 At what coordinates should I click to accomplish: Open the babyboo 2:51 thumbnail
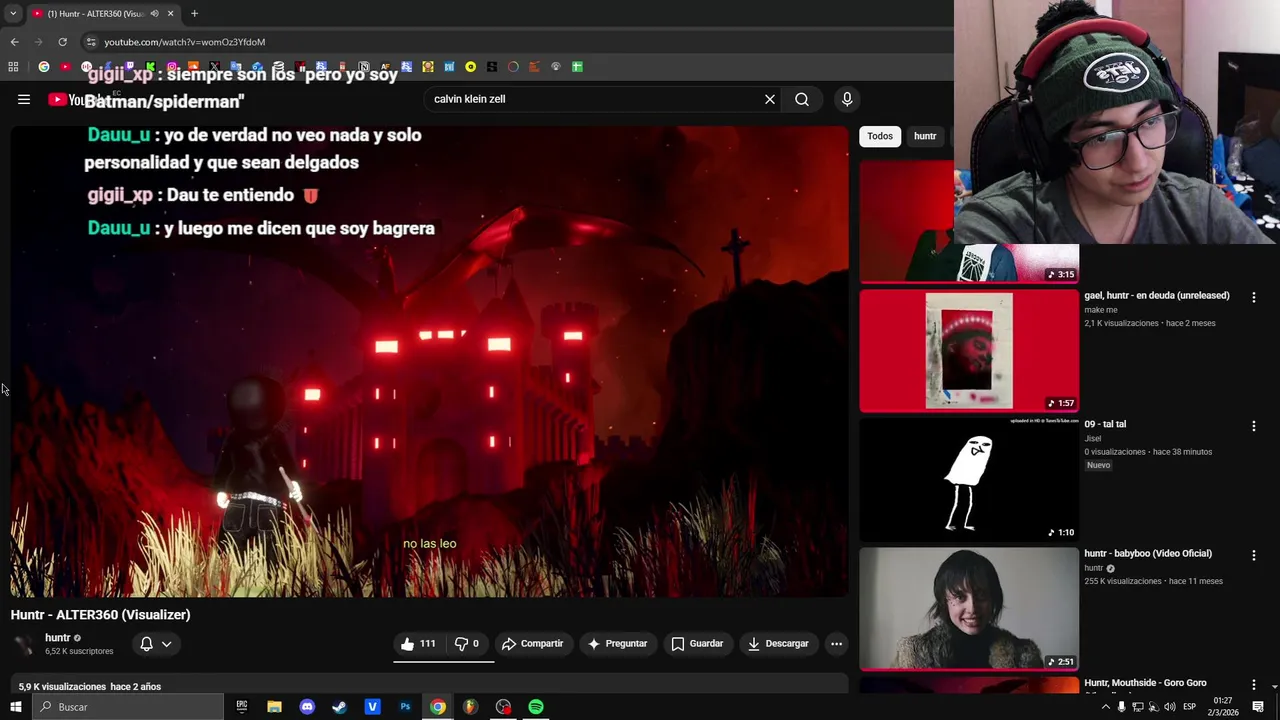969,609
